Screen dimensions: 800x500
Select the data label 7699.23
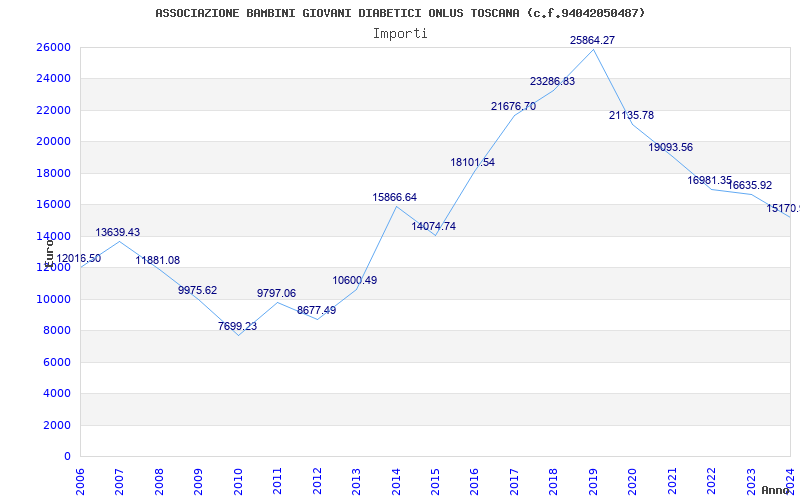(237, 326)
